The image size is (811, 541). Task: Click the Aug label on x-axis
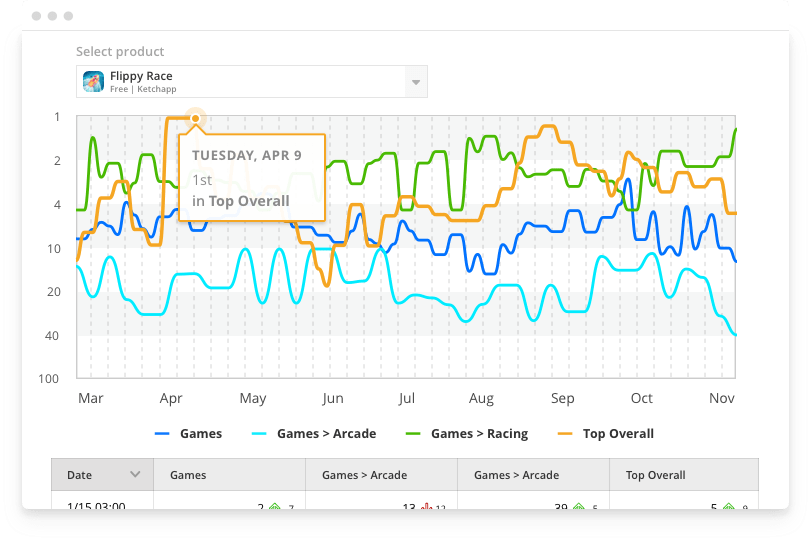481,398
